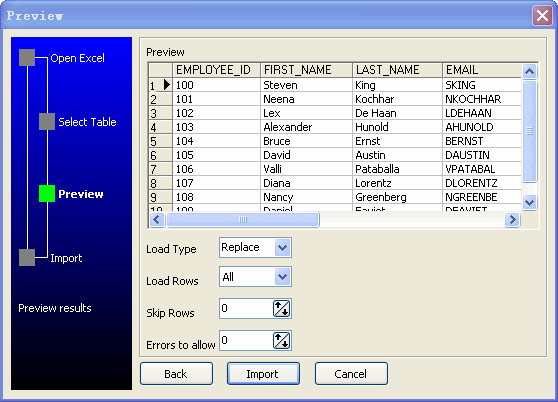Click the cell containing NGREENBE
The width and height of the screenshot is (558, 402).
(x=482, y=197)
